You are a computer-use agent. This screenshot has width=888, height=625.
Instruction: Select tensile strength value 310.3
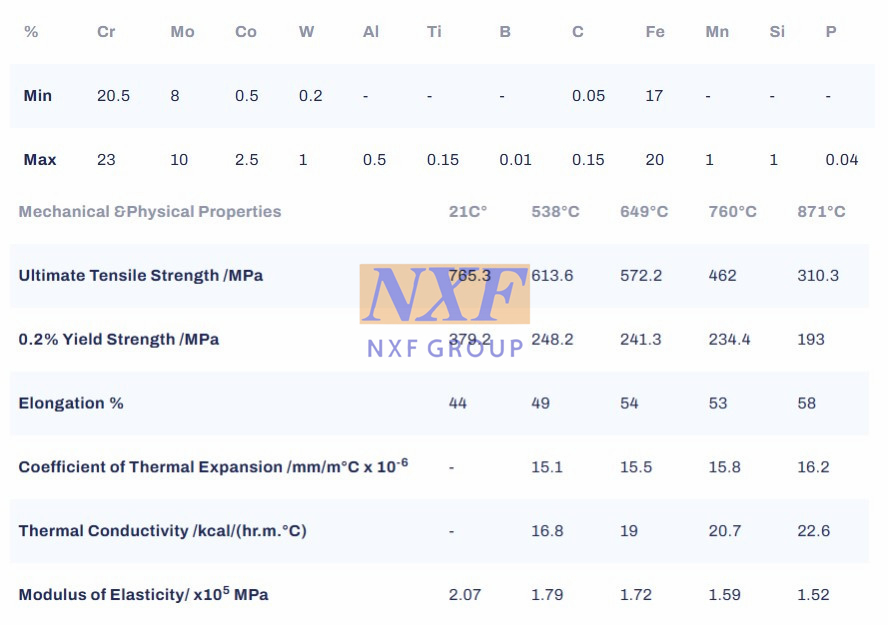point(818,276)
